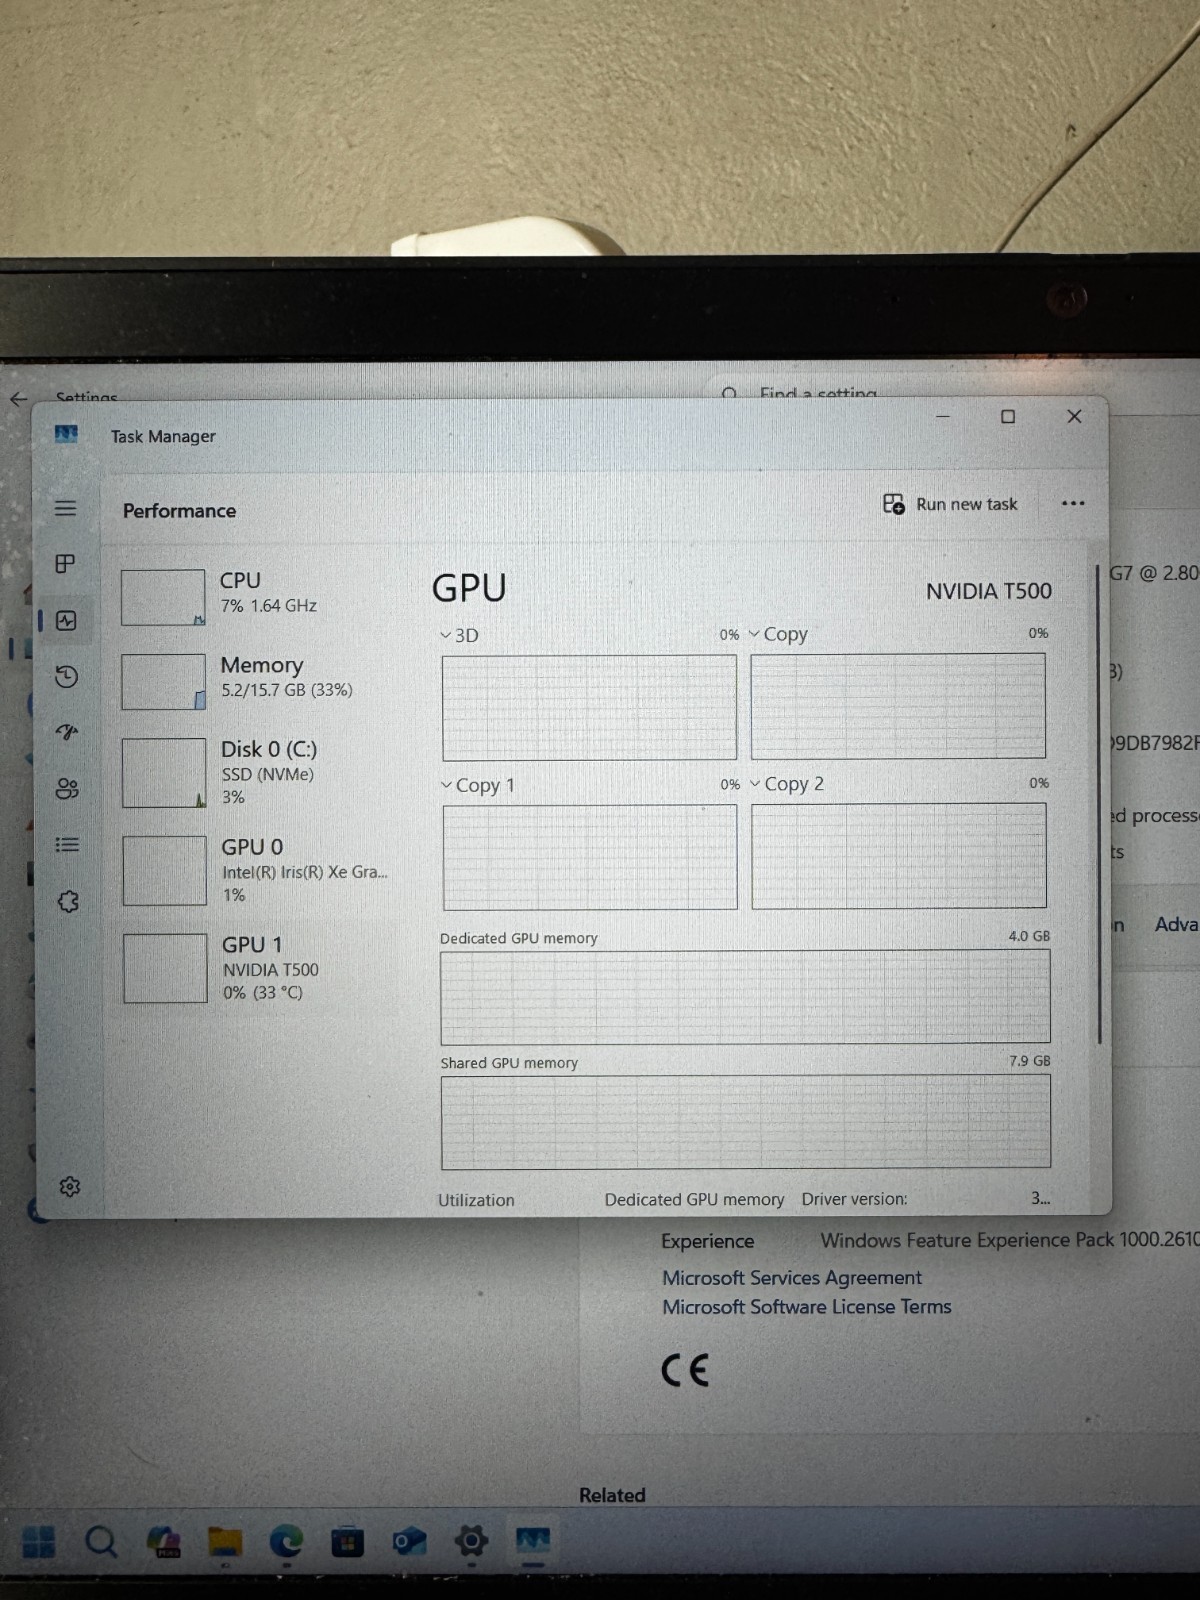Open Task Manager settings gear icon
1200x1600 pixels.
click(69, 1187)
